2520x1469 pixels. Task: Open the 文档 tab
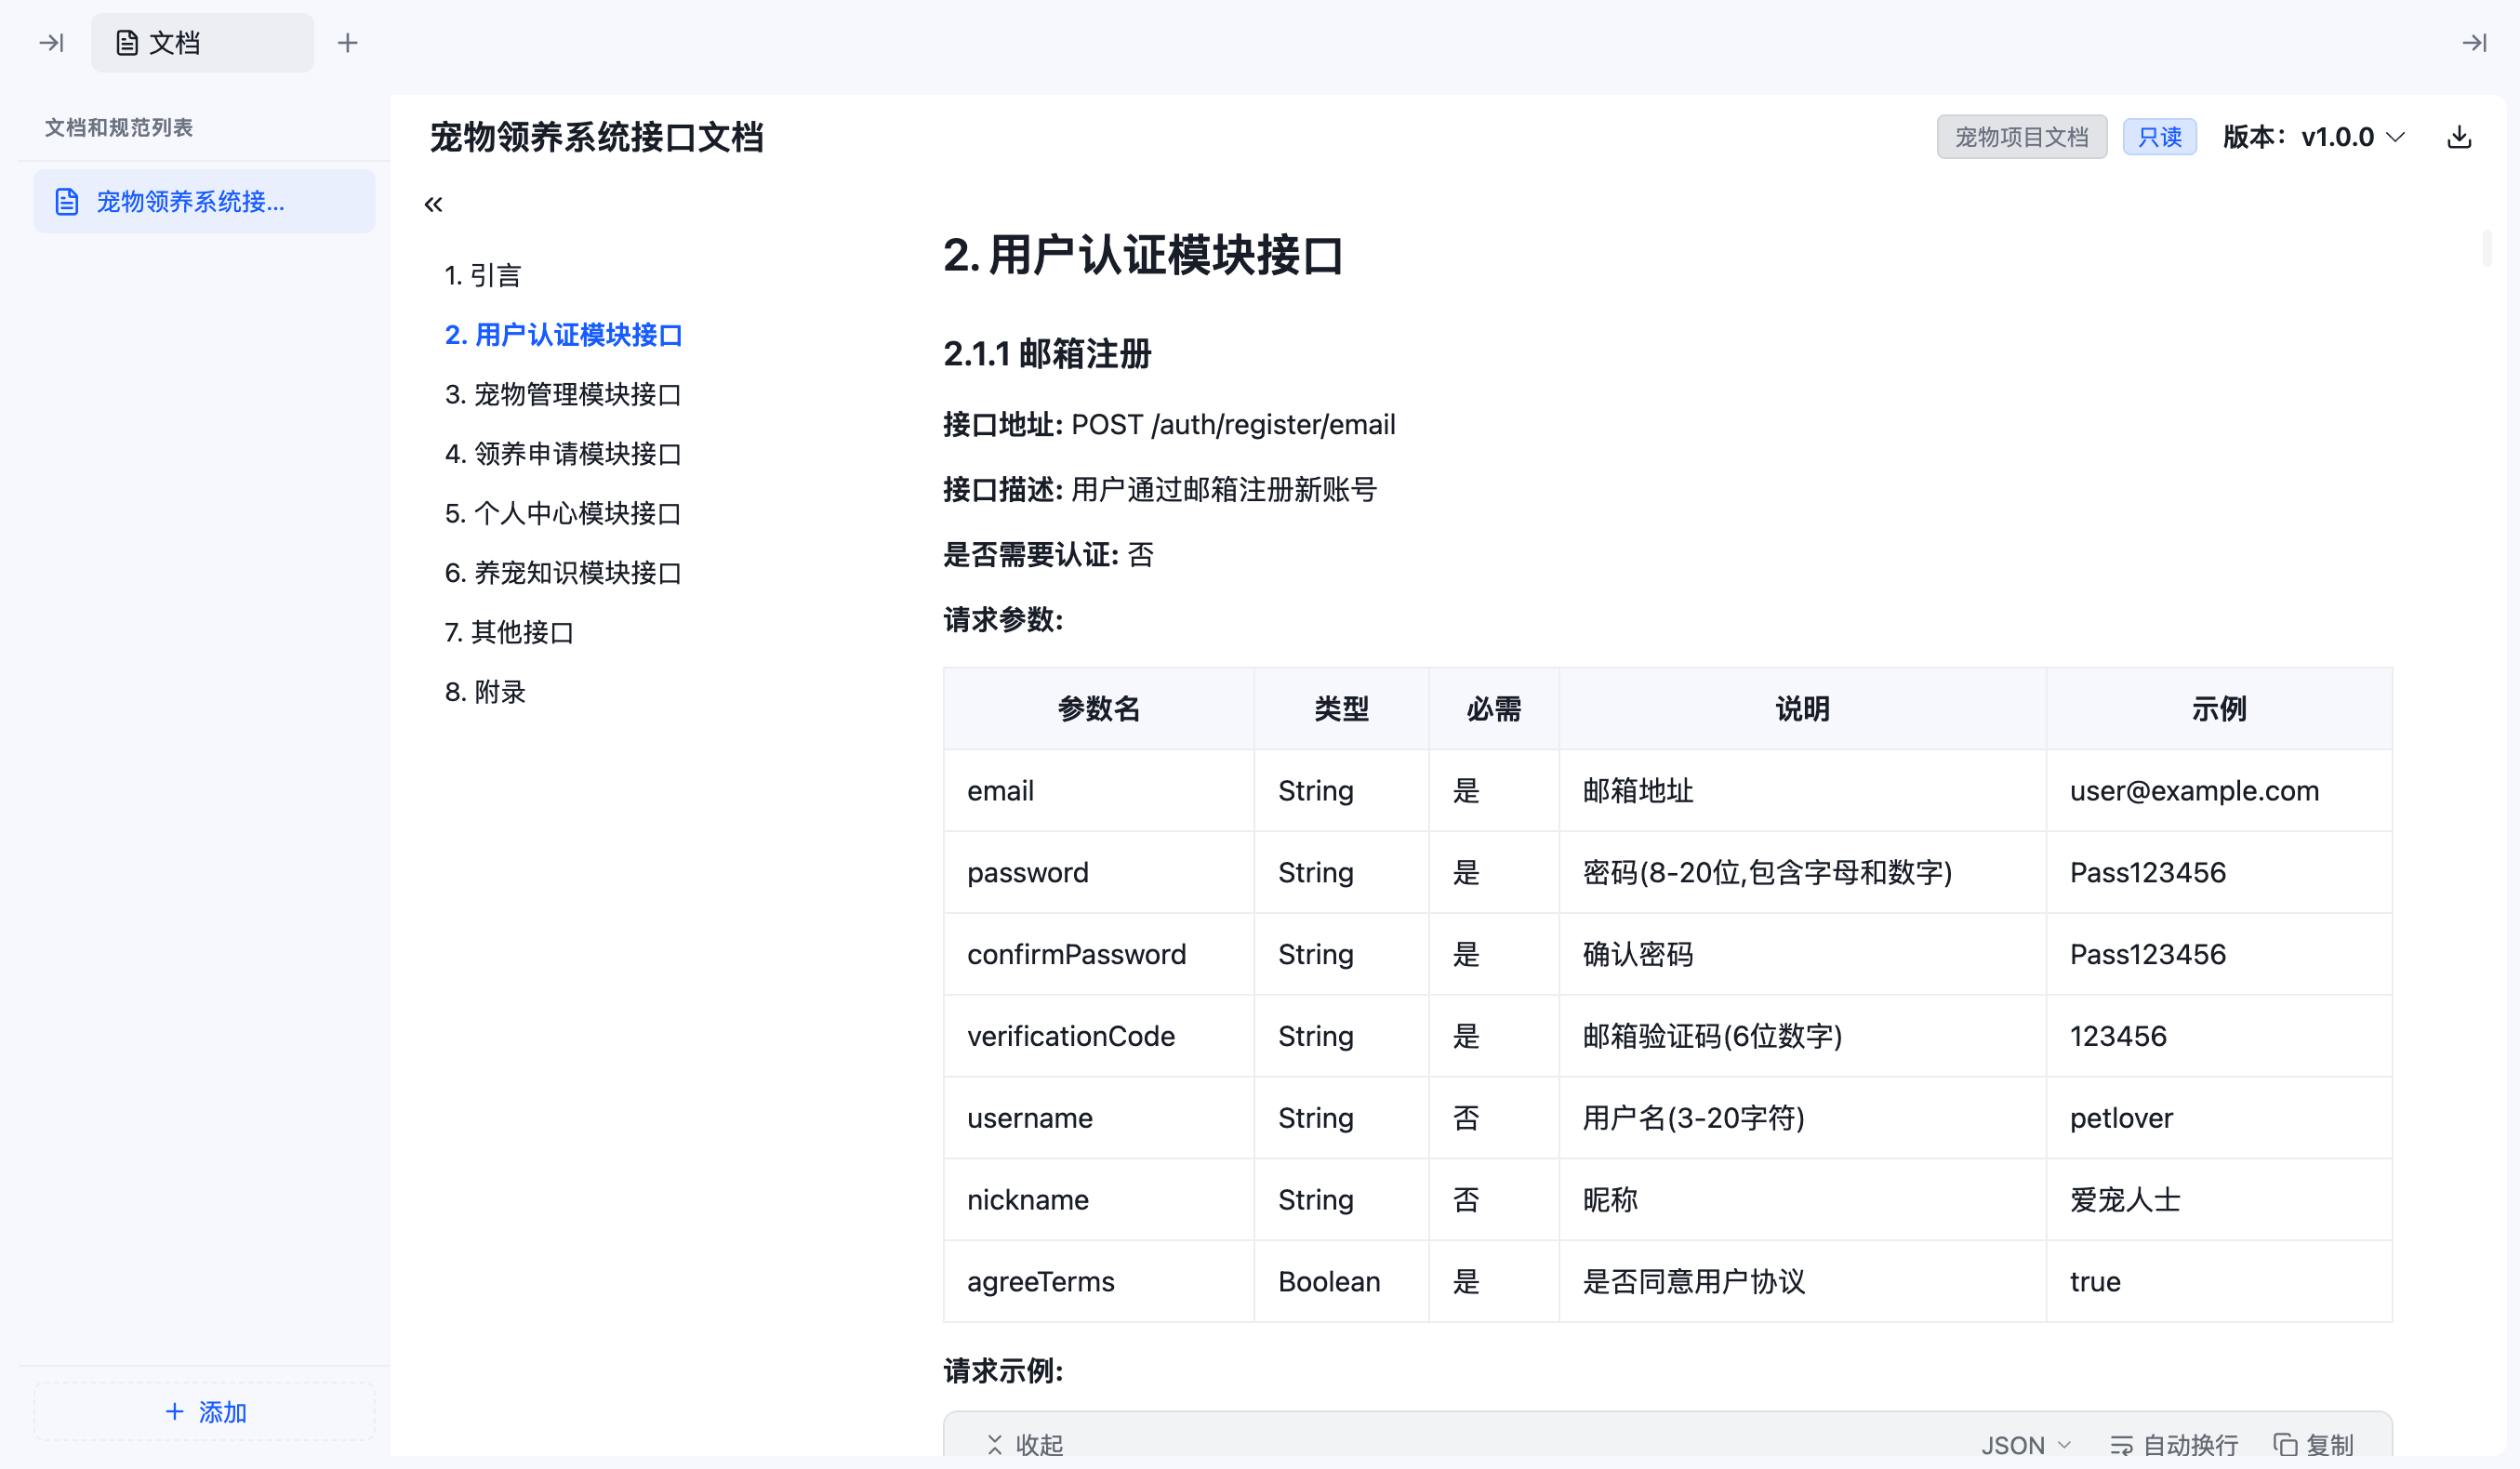tap(202, 43)
